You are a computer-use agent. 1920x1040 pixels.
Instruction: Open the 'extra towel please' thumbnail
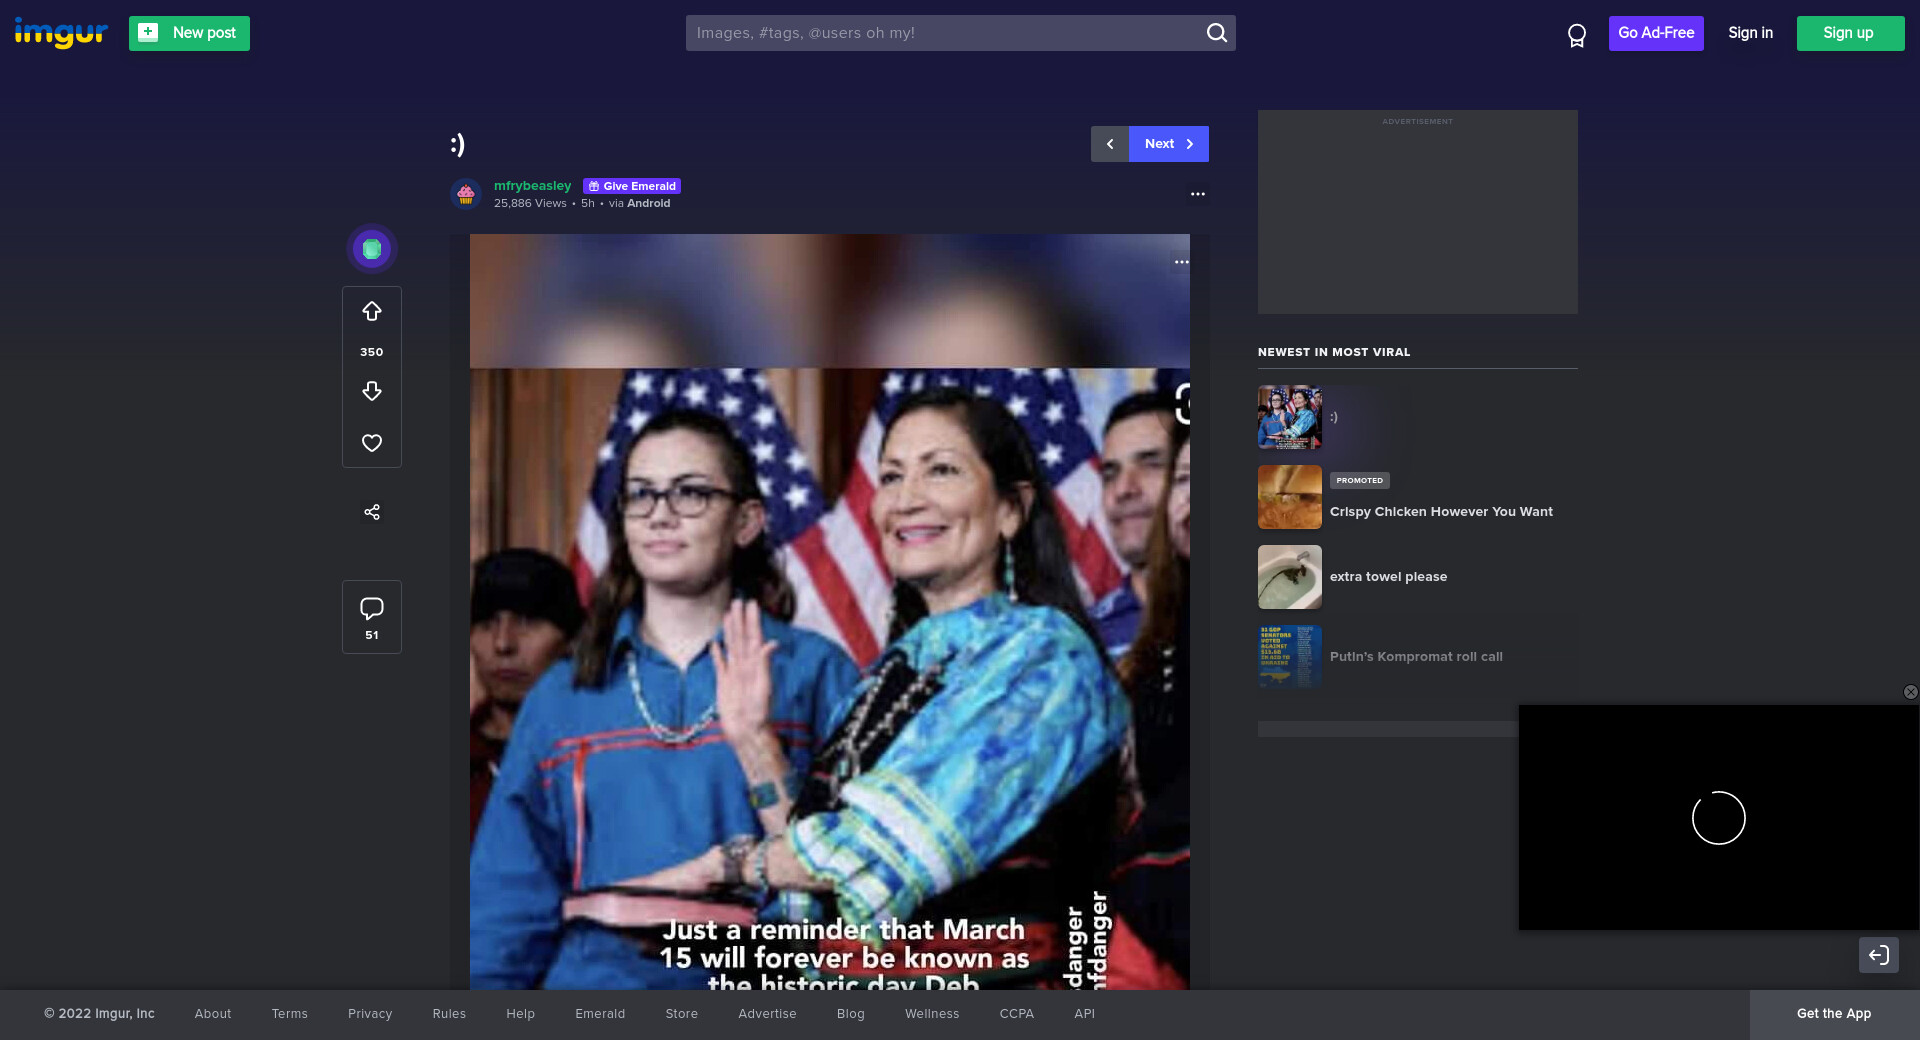point(1290,577)
